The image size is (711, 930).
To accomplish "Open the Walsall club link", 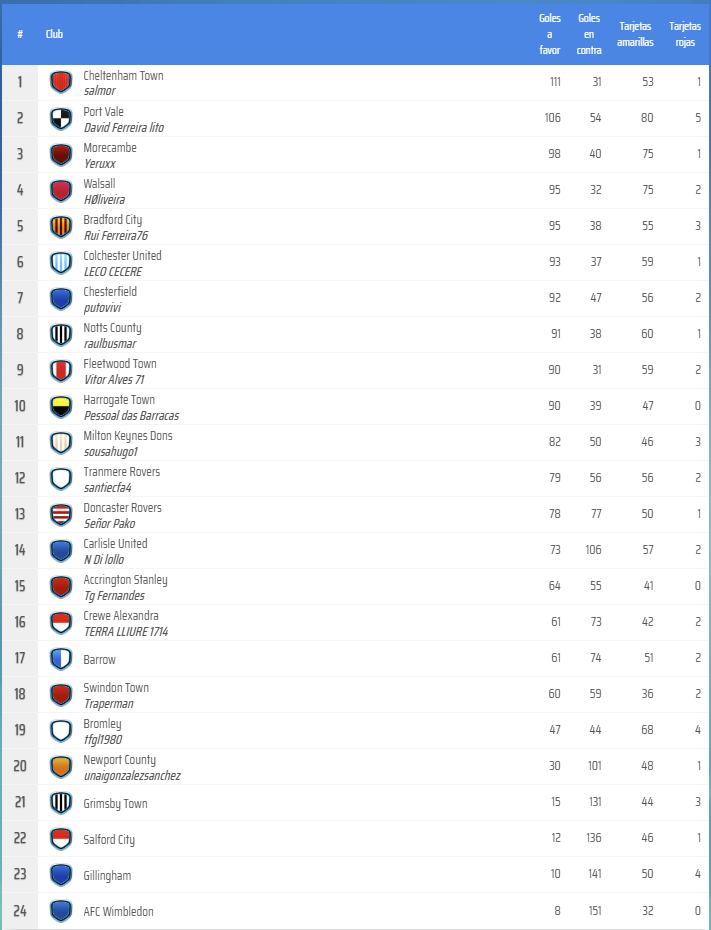I will tap(99, 184).
